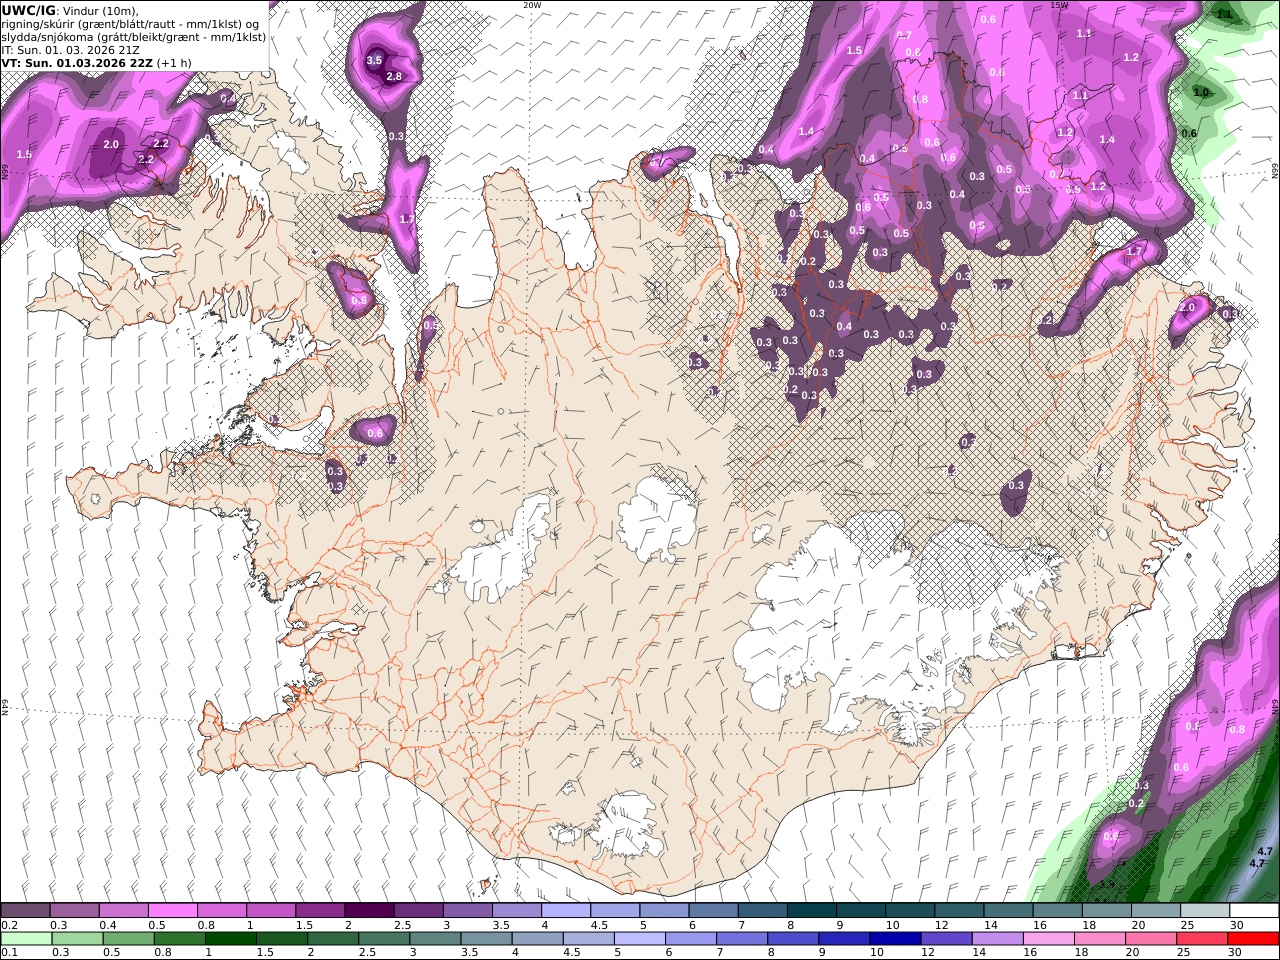This screenshot has width=1280, height=960.
Task: Click the 'slydda/snjókoma' legend description line
Action: pos(133,36)
